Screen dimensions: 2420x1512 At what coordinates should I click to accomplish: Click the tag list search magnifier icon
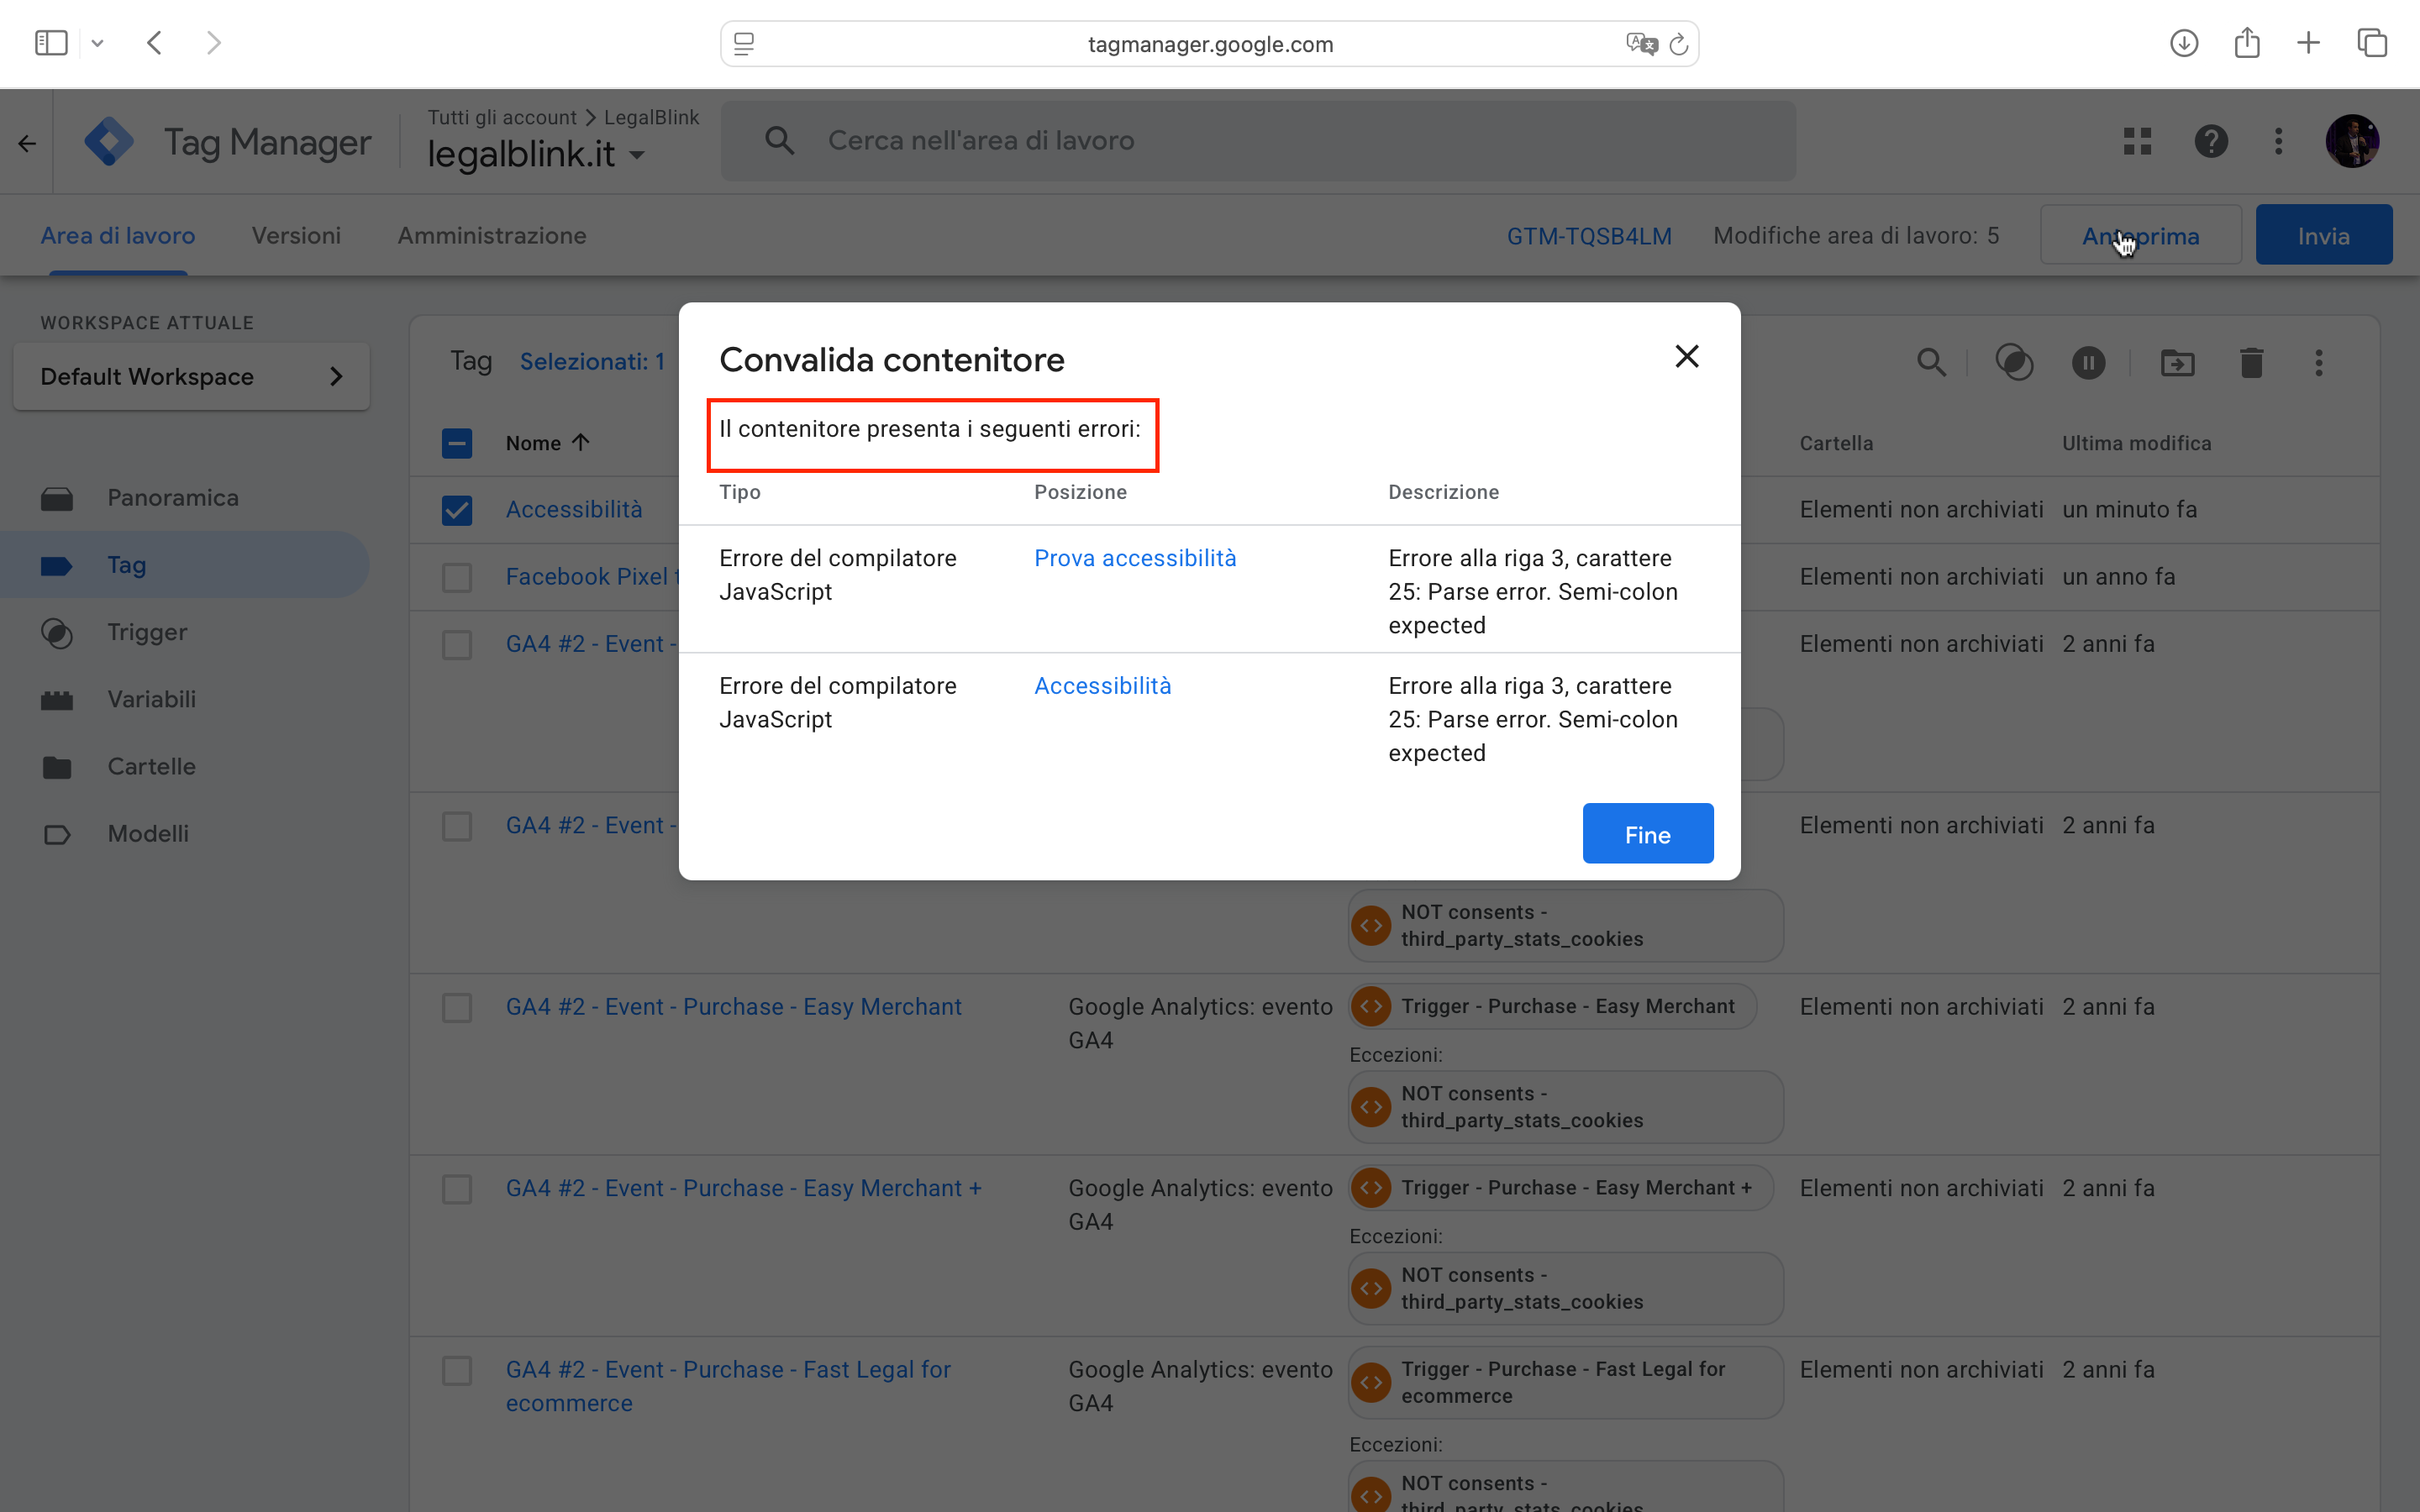1931,362
